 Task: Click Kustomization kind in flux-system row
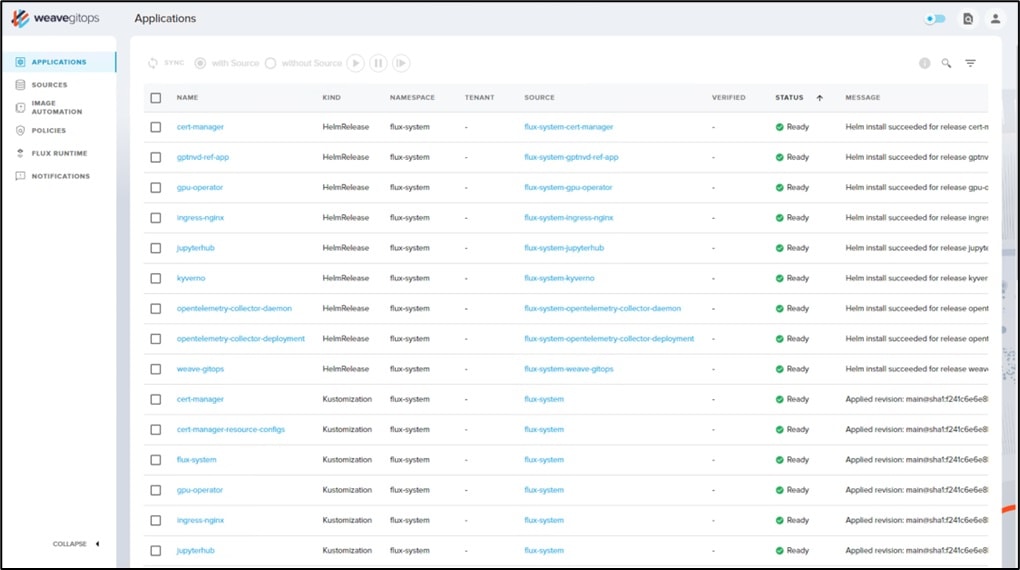[347, 459]
